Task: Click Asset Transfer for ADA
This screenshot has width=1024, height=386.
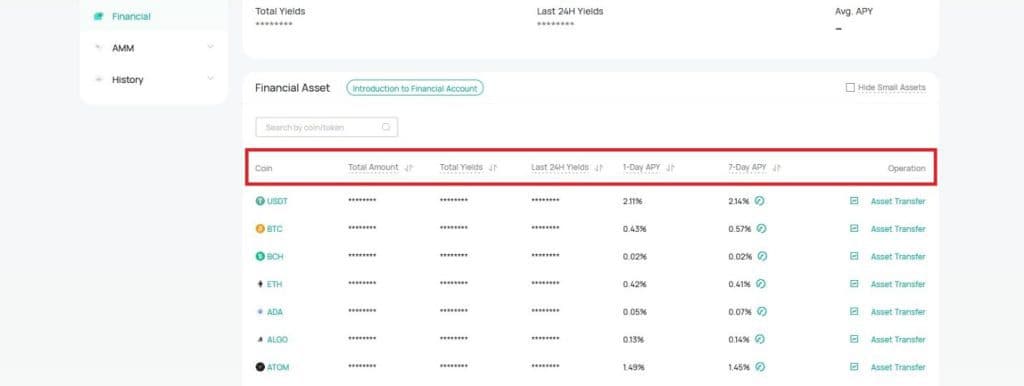Action: pos(898,312)
